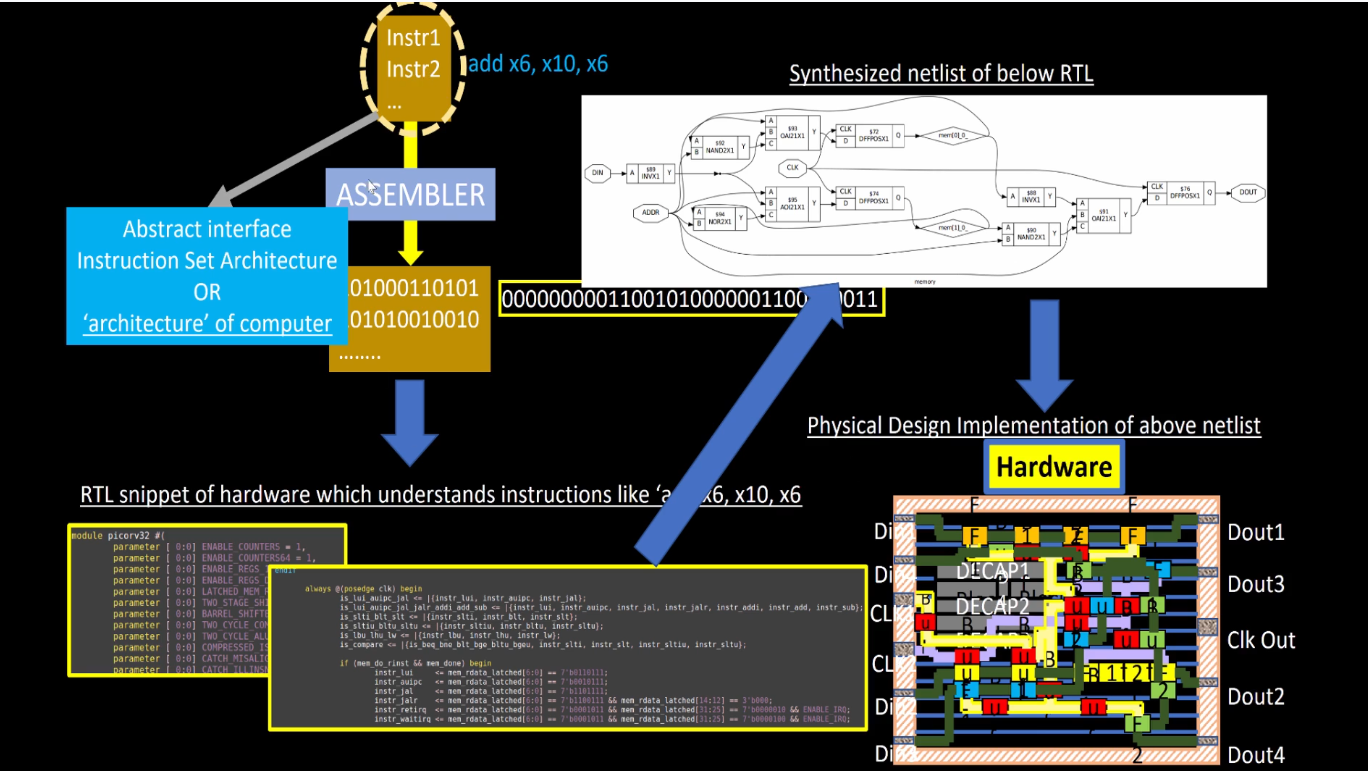The height and width of the screenshot is (771, 1368).
Task: Open the 'Synthesized netlist of below RTL' link
Action: tap(941, 73)
